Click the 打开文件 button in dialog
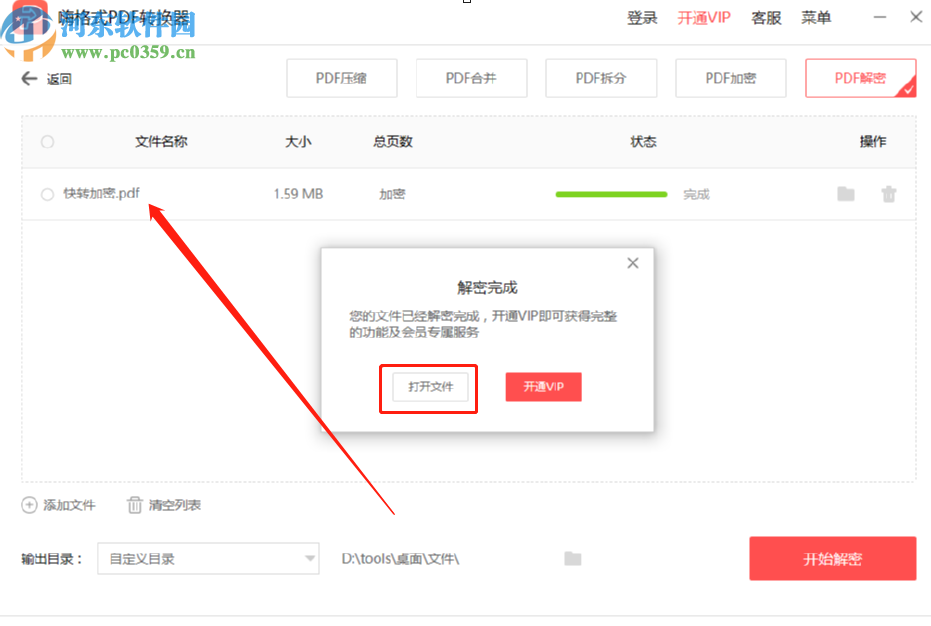This screenshot has height=626, width=931. [x=428, y=387]
